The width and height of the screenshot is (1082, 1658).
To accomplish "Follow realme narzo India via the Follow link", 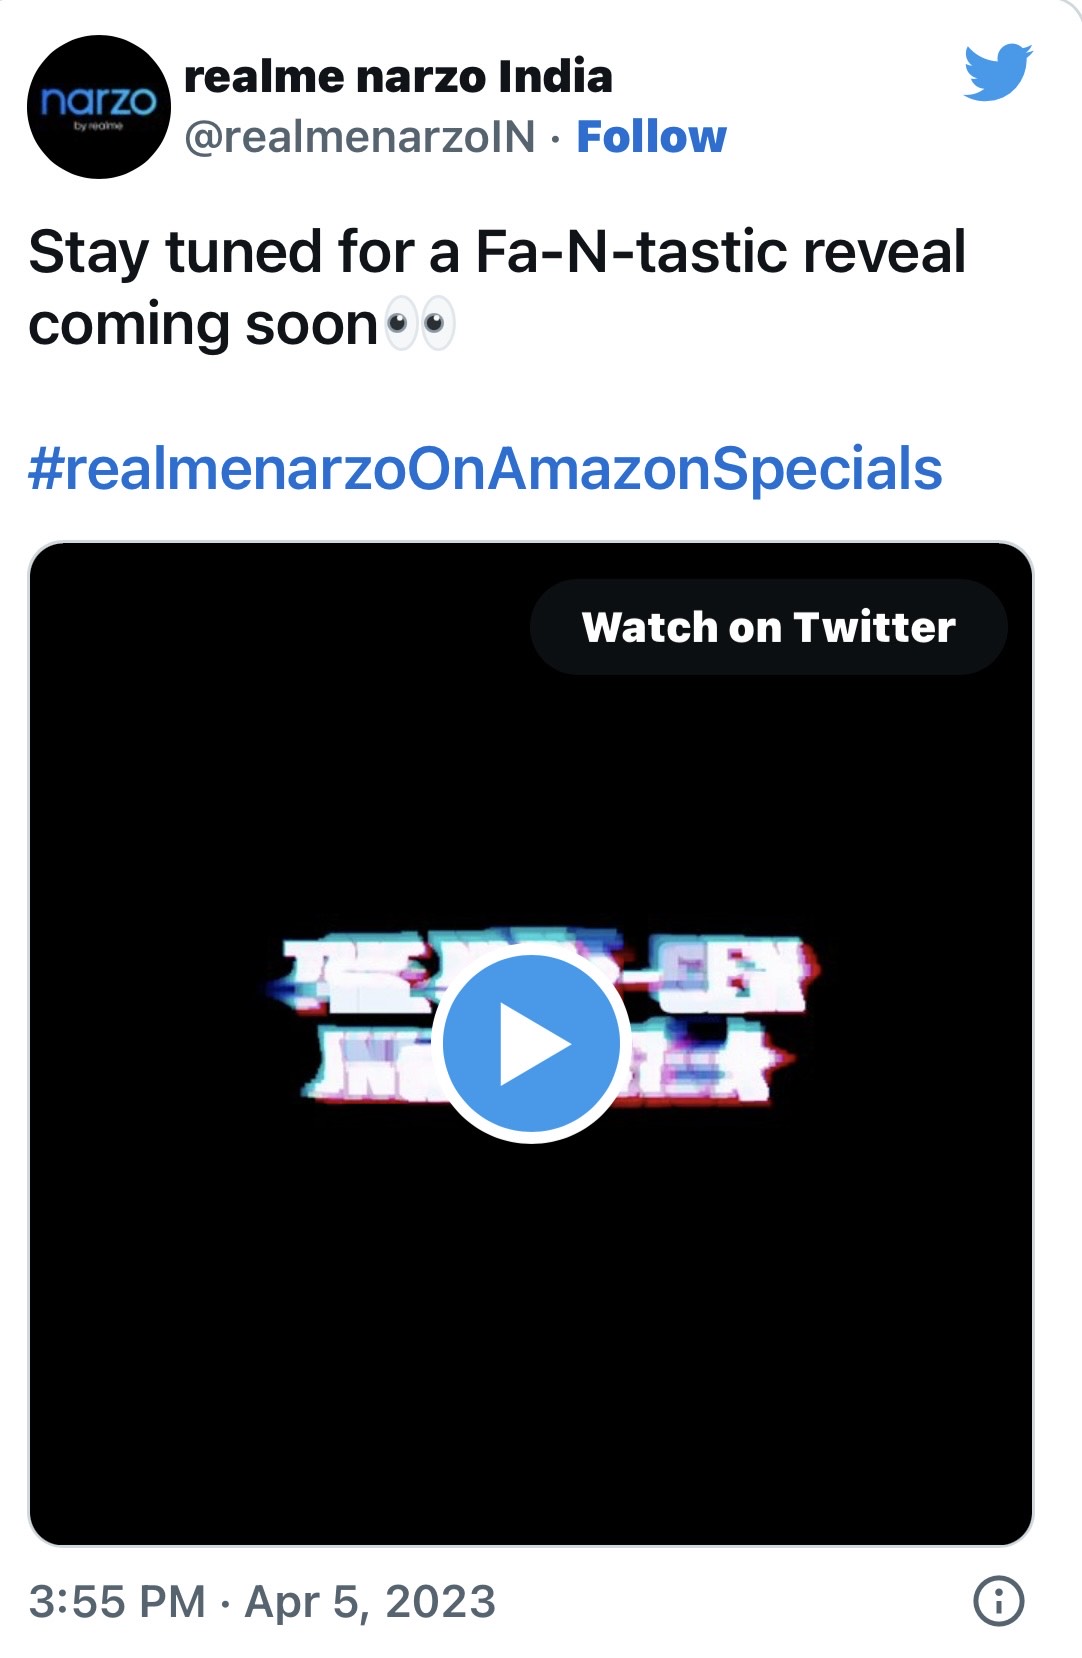I will (x=651, y=137).
